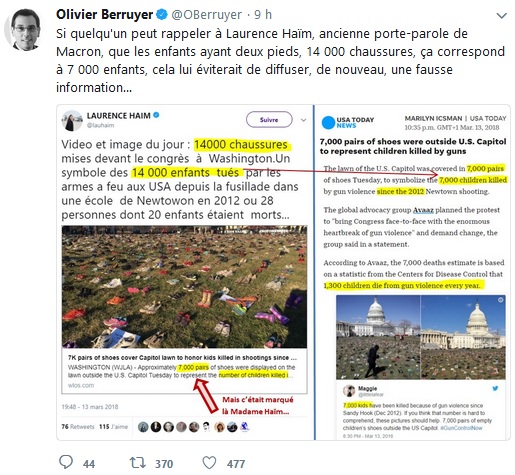Open the shoes on grass photo
Image resolution: width=515 pixels, height=475 pixels.
coord(184,287)
